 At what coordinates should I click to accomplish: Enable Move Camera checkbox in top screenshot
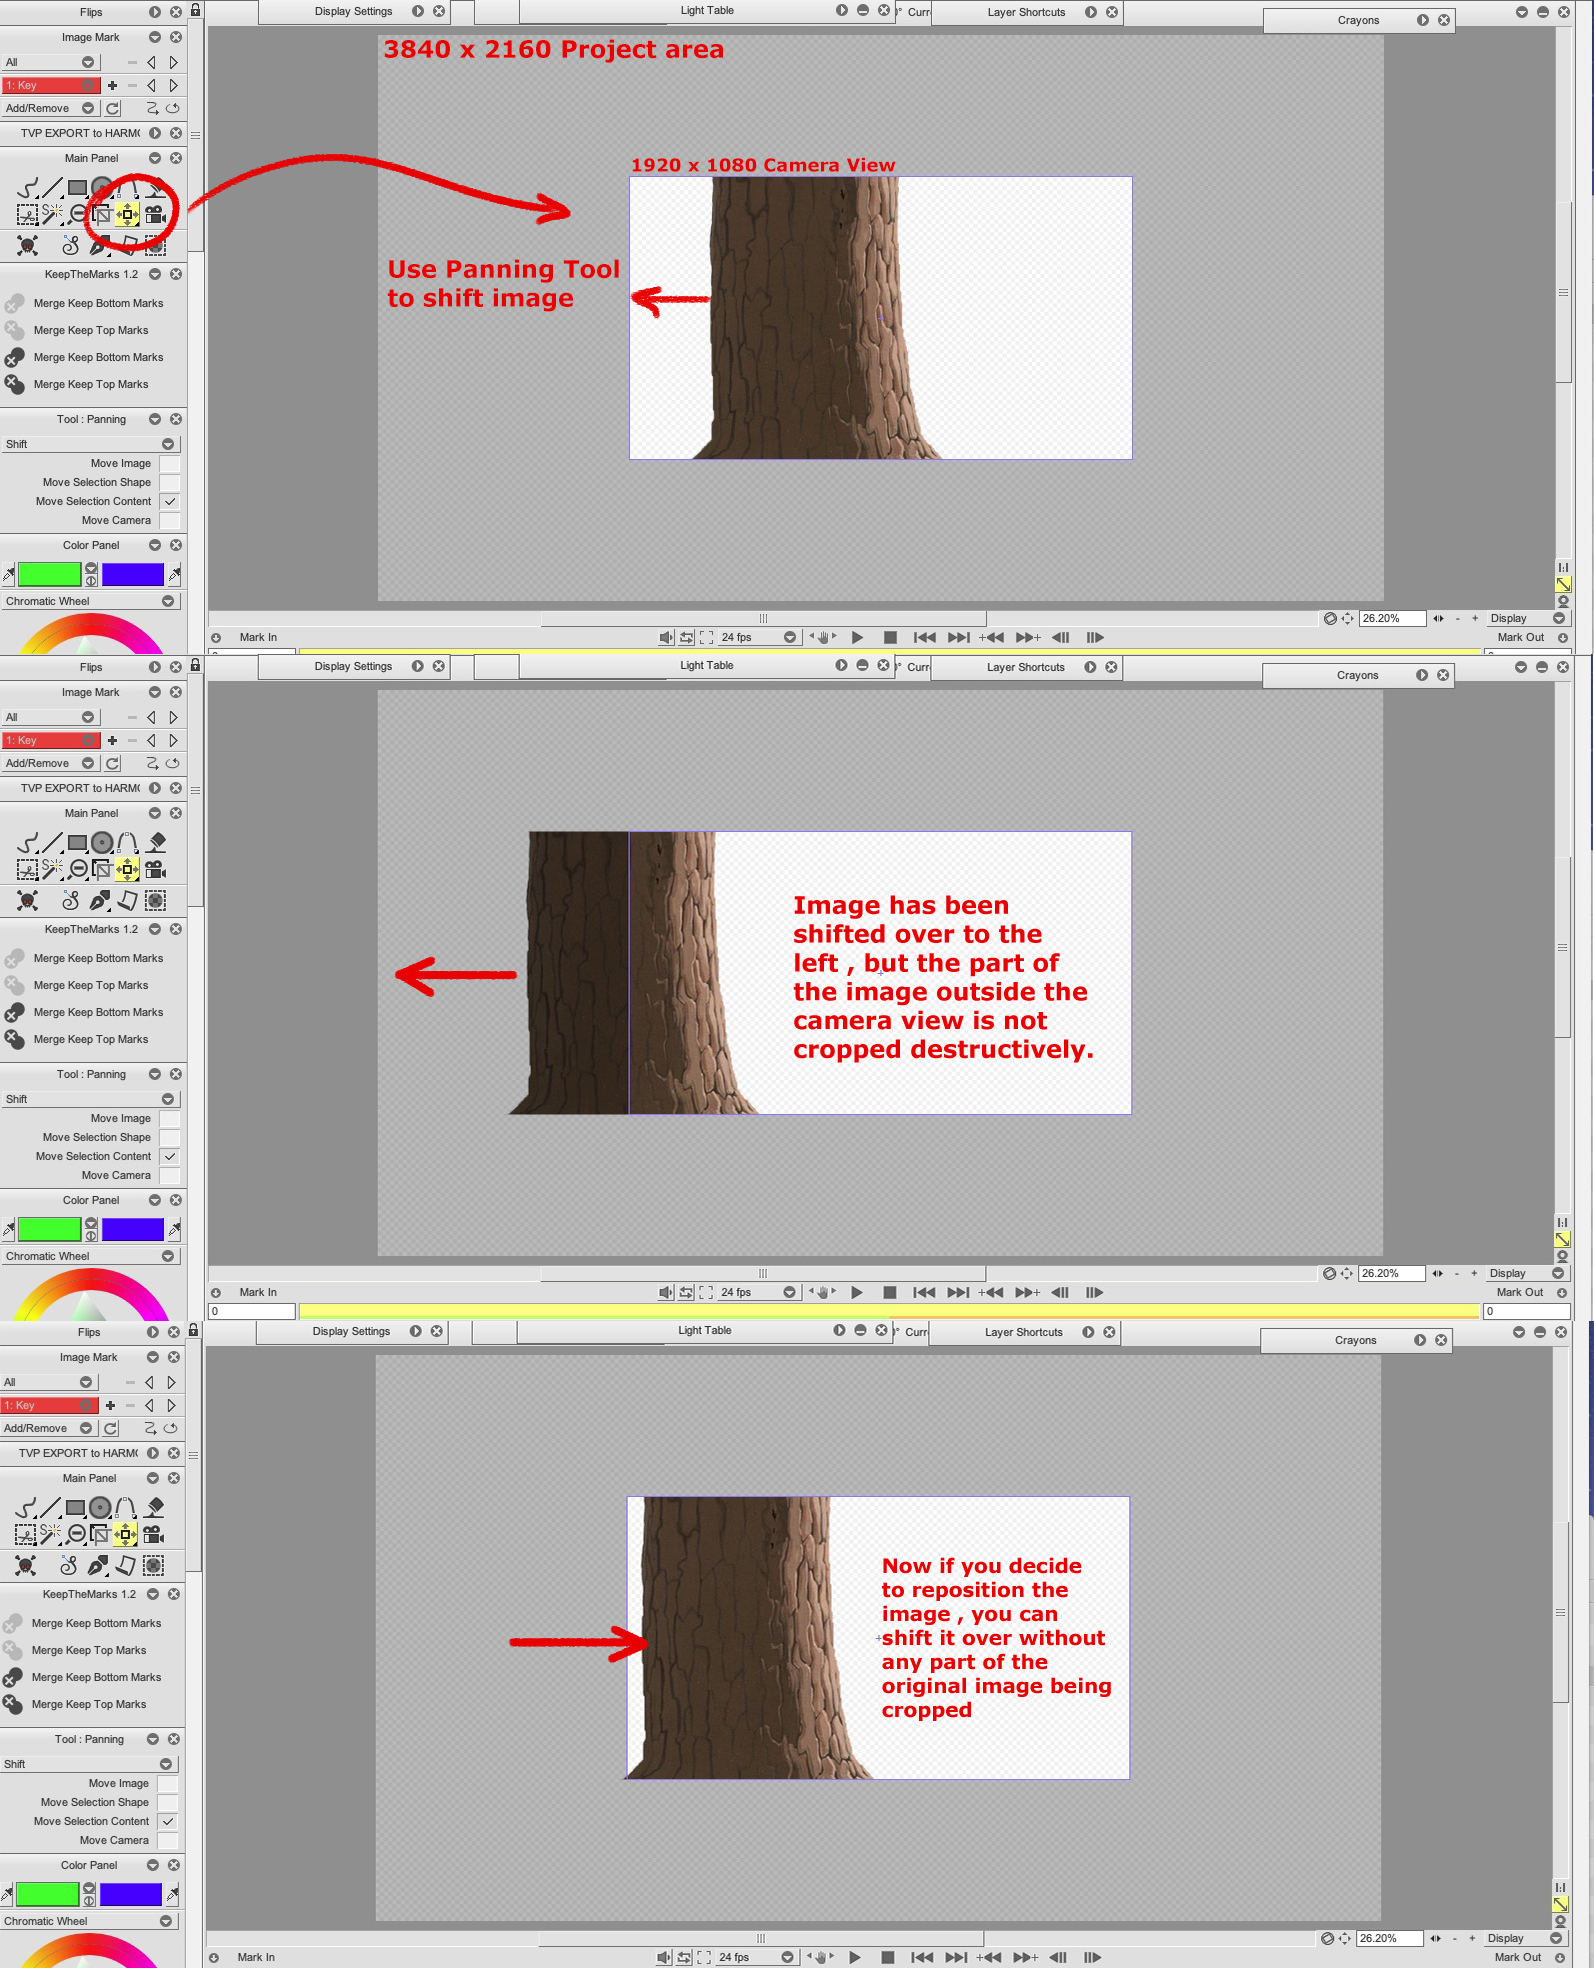[171, 520]
